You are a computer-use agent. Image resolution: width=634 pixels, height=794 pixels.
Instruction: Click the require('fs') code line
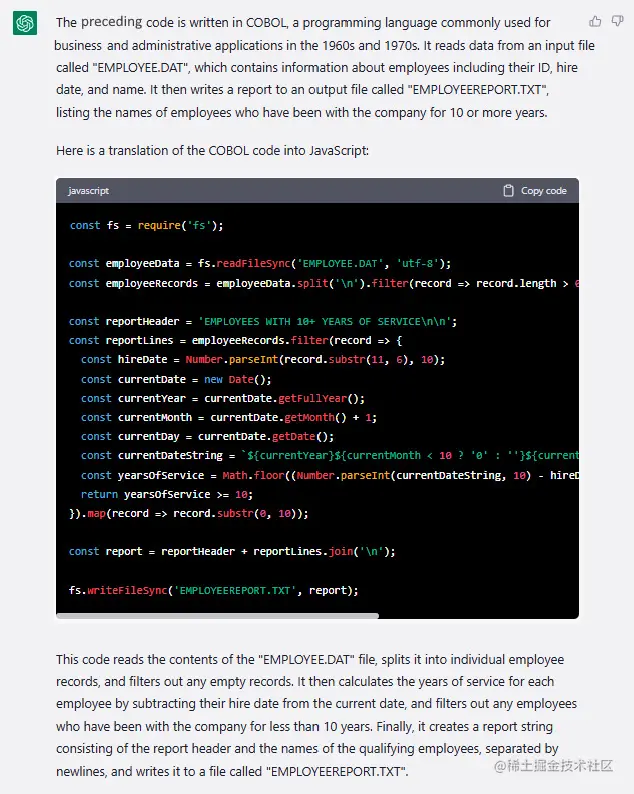tap(146, 225)
